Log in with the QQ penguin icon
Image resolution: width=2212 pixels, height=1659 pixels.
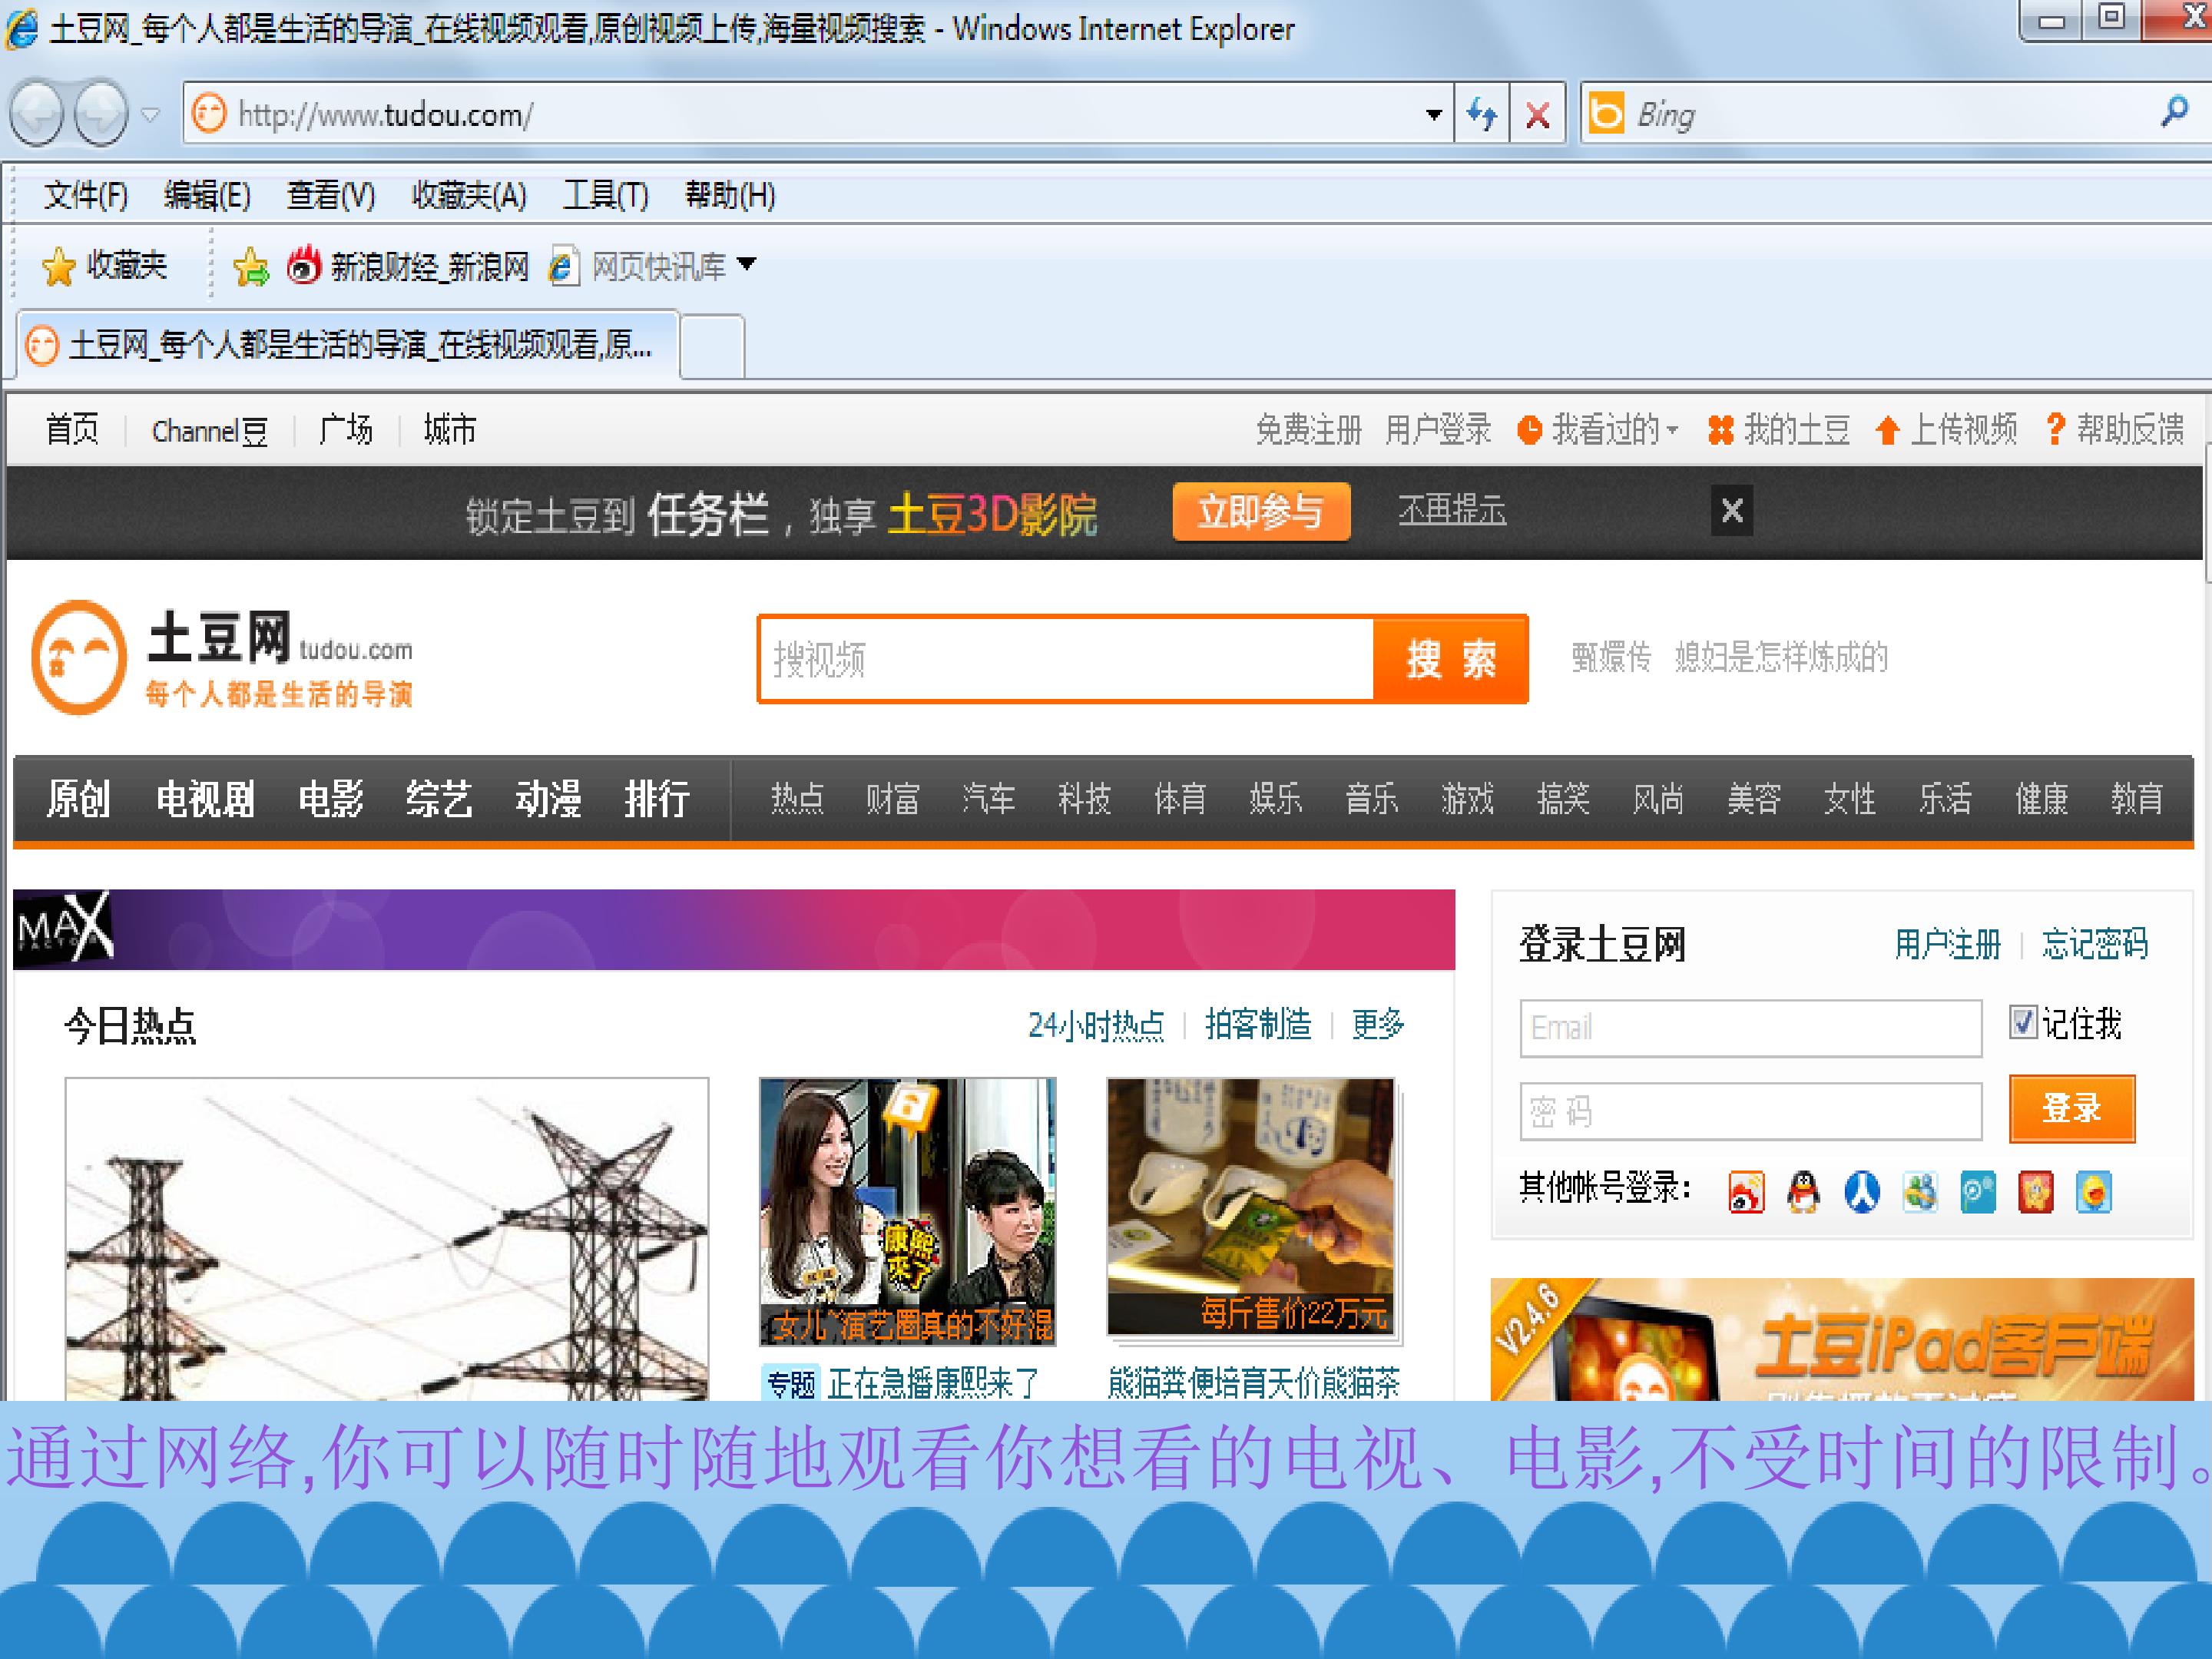click(x=1803, y=1192)
